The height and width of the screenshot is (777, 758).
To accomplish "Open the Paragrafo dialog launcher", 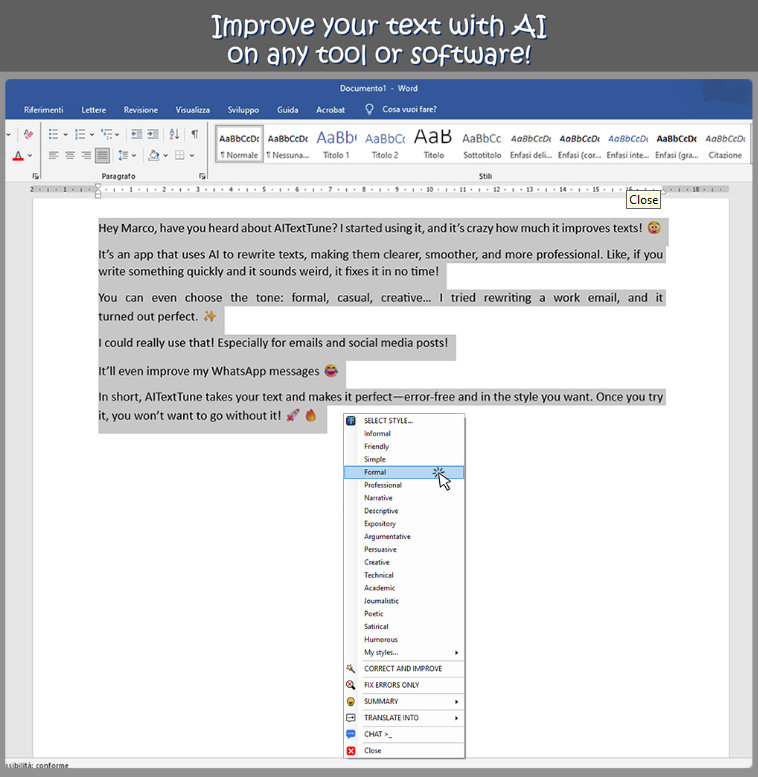I will tap(202, 176).
